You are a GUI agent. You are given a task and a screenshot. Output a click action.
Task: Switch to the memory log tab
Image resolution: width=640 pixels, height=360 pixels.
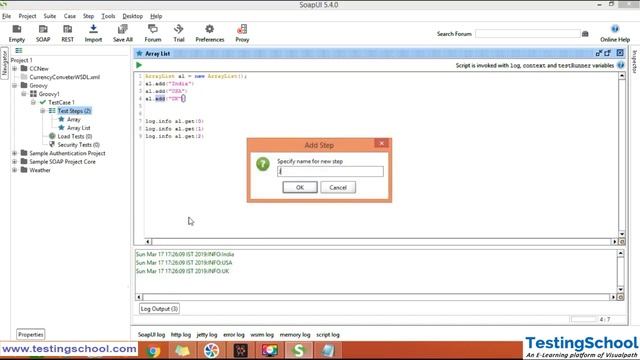coord(295,335)
